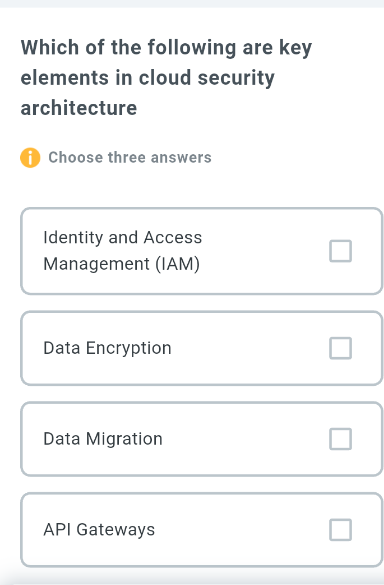Screen dimensions: 384x585
Task: Select the API Gateways answer card
Action: tap(202, 529)
